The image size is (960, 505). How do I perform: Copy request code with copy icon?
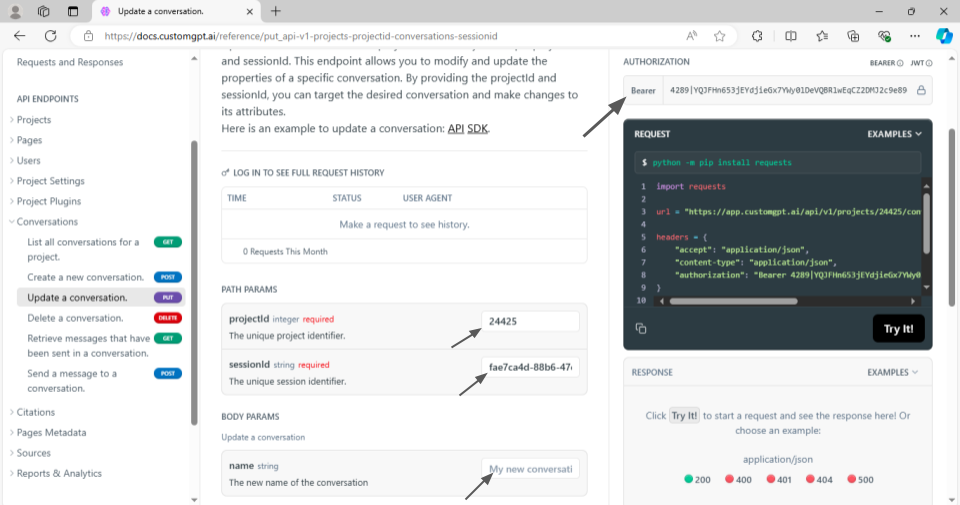(x=641, y=329)
